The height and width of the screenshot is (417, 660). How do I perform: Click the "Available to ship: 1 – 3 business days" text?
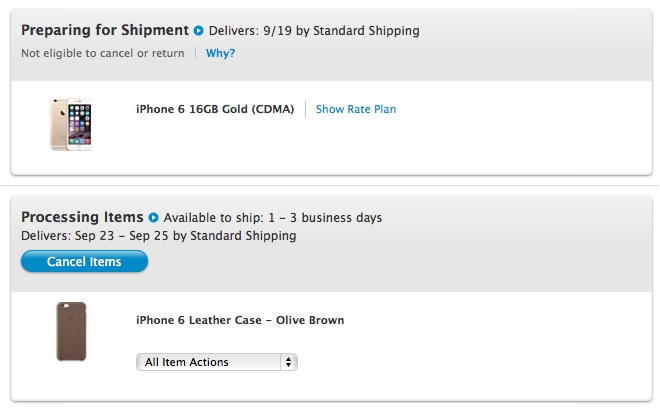coord(273,218)
